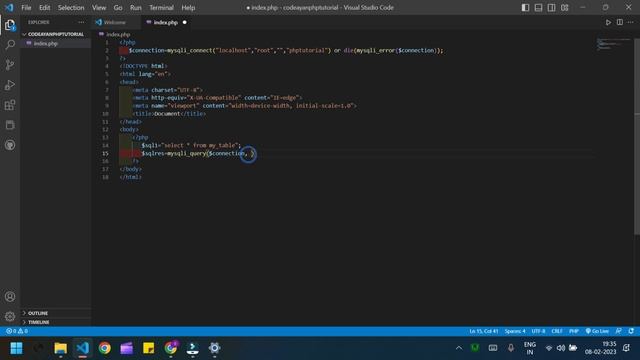Open the View menu
Viewport: 640px width, 360px height.
99,8
